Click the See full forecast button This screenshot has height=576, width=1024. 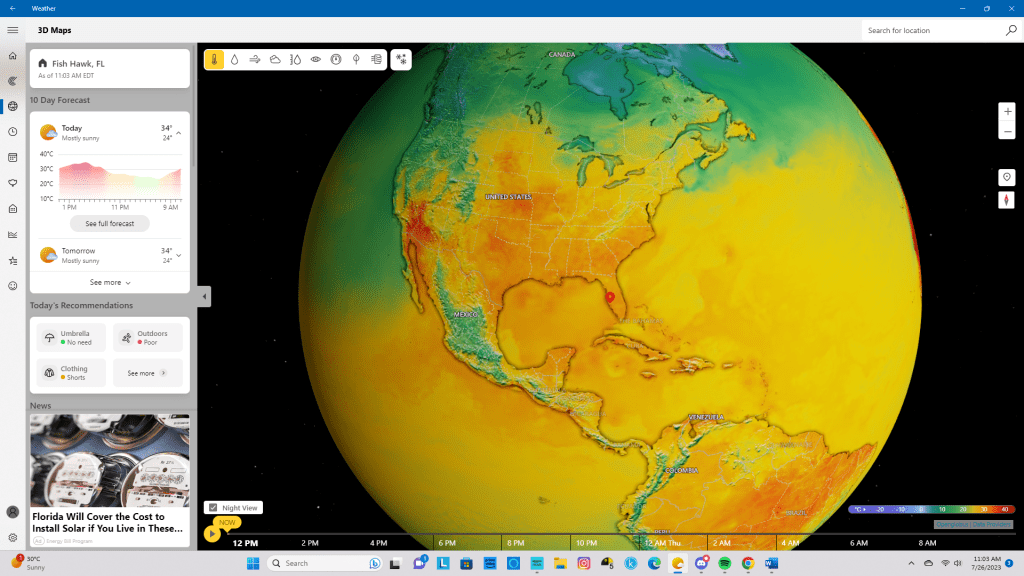coord(110,223)
